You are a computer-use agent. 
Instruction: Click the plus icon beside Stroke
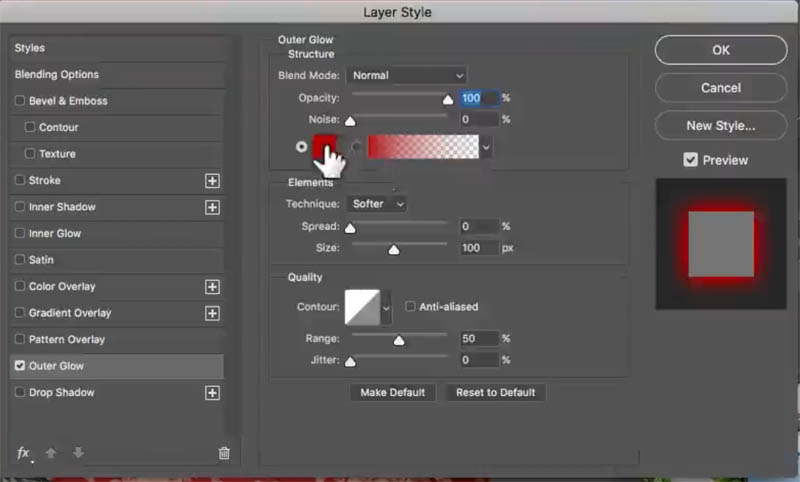pyautogui.click(x=212, y=181)
